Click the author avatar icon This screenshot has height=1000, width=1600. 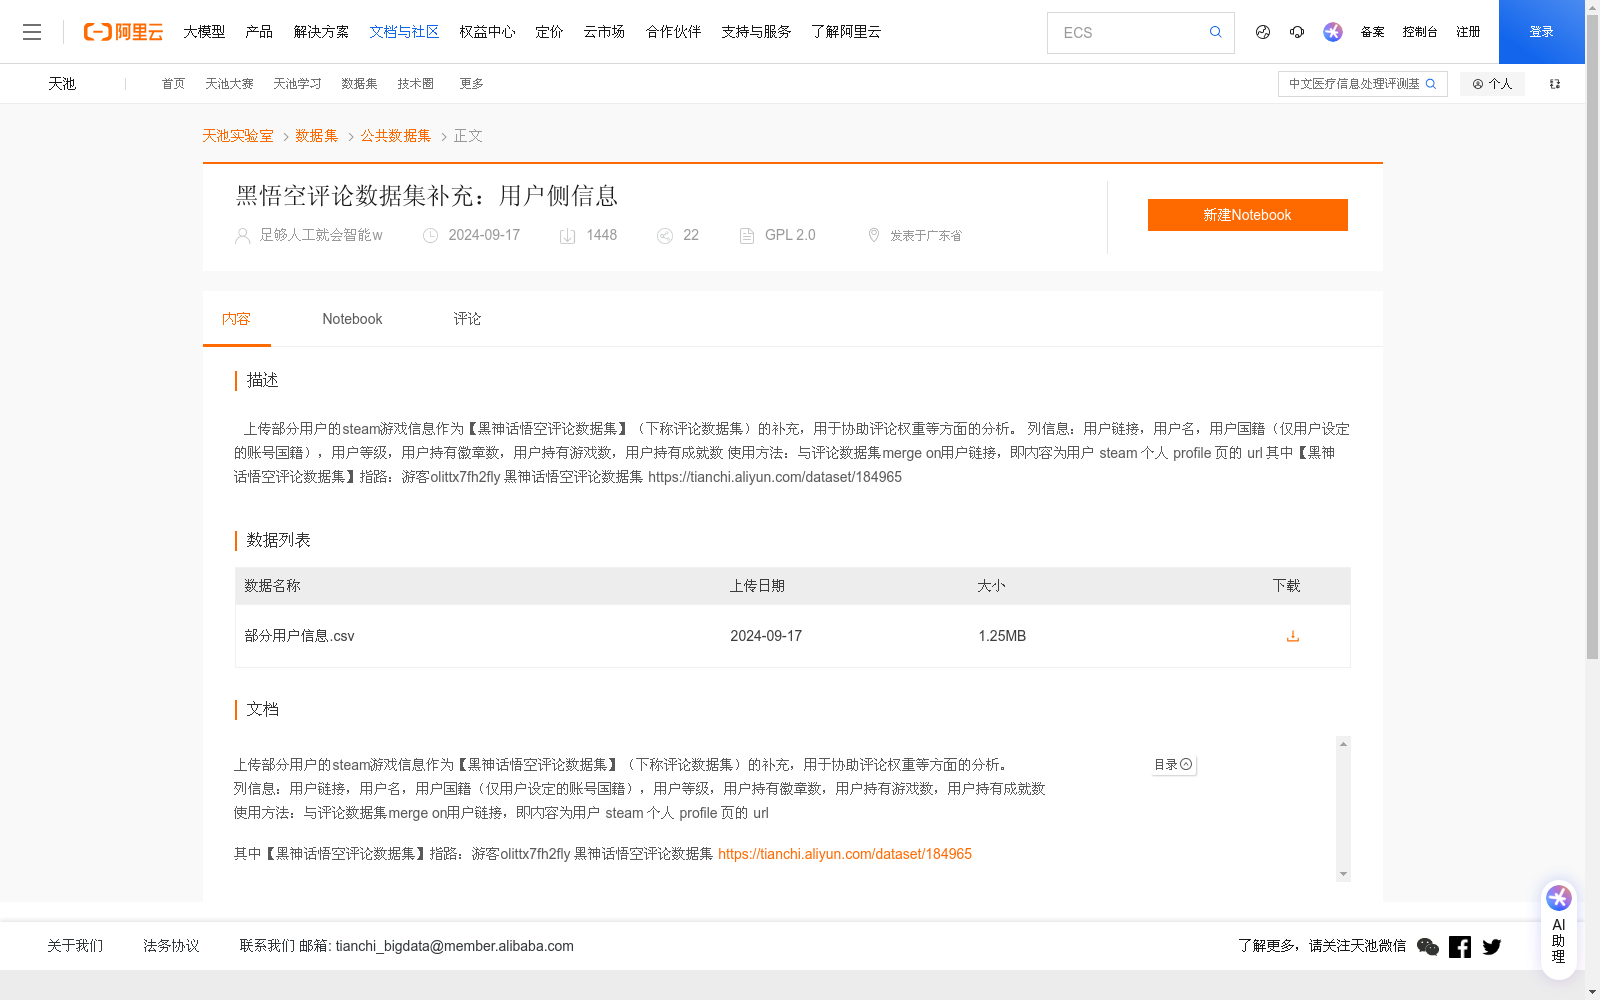(x=242, y=236)
